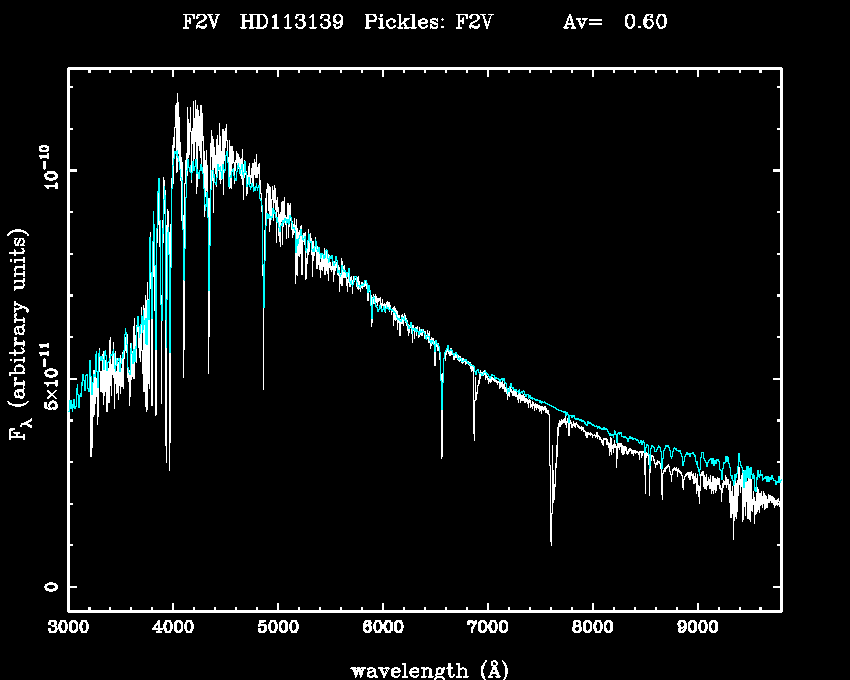Click the 4000 wavelength tick label
Viewport: 850px width, 680px height.
click(173, 628)
